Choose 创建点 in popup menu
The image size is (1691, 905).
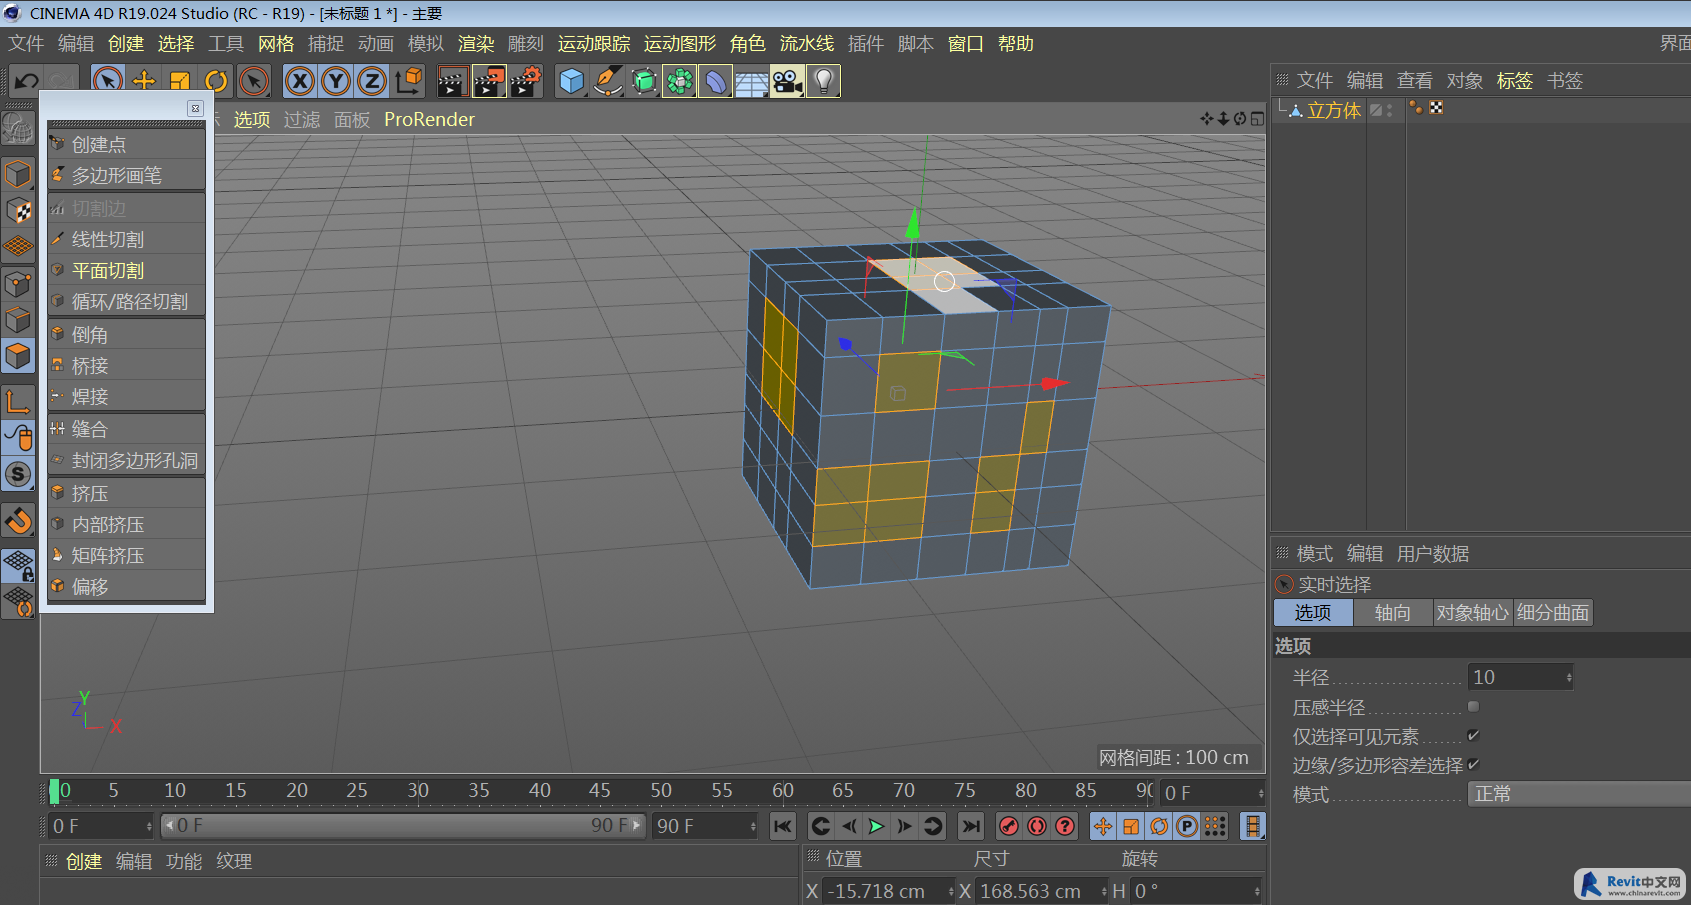tap(127, 145)
